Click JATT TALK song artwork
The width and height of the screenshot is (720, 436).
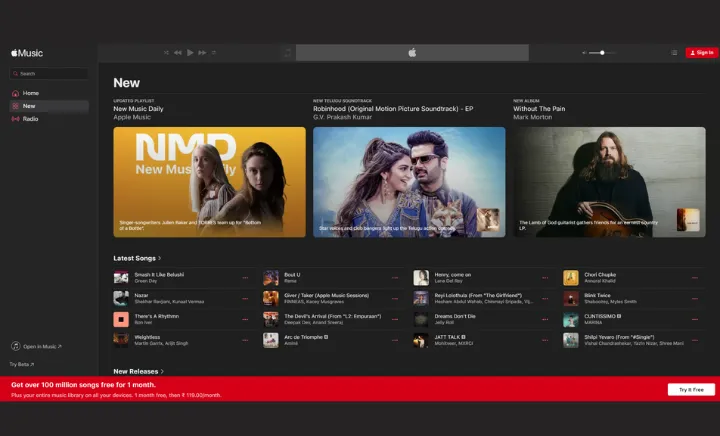click(421, 340)
